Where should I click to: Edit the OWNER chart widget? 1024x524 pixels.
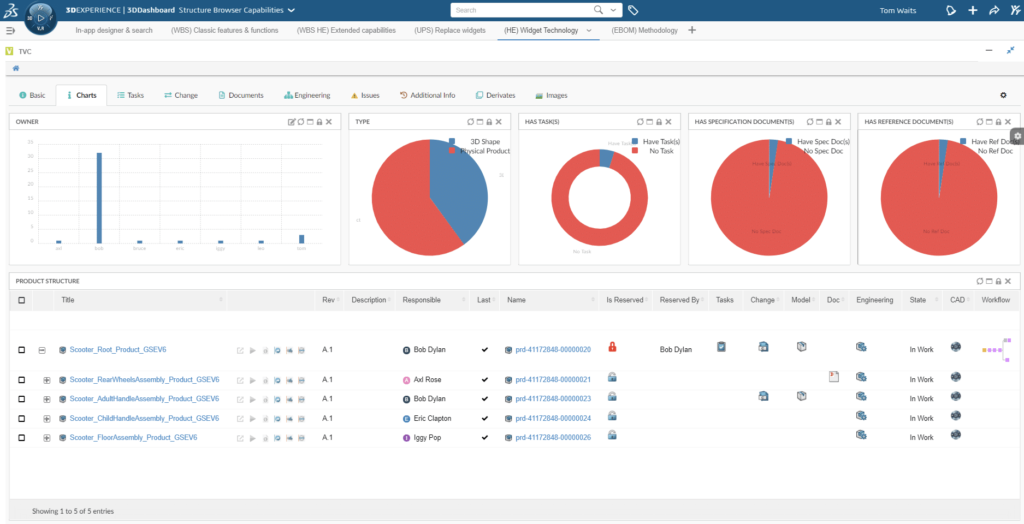pyautogui.click(x=291, y=122)
